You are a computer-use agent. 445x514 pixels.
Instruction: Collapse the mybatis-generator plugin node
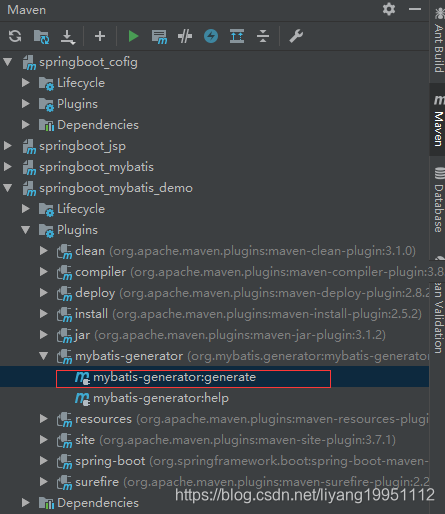pyautogui.click(x=44, y=356)
